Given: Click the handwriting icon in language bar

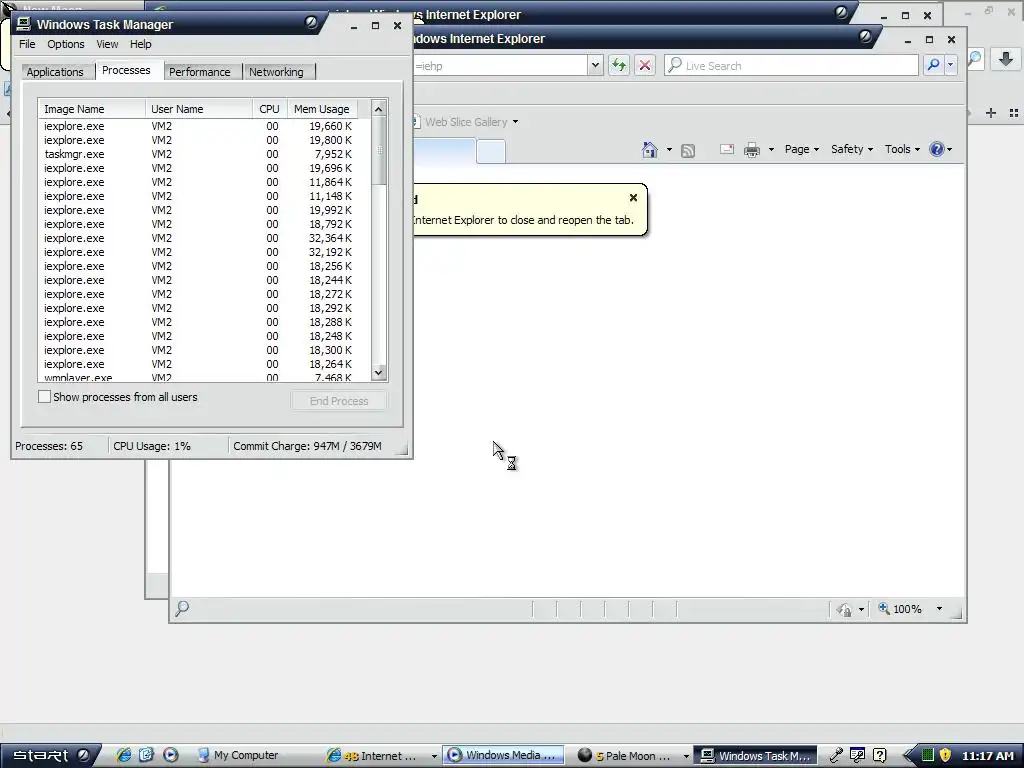Looking at the screenshot, I should coord(857,756).
